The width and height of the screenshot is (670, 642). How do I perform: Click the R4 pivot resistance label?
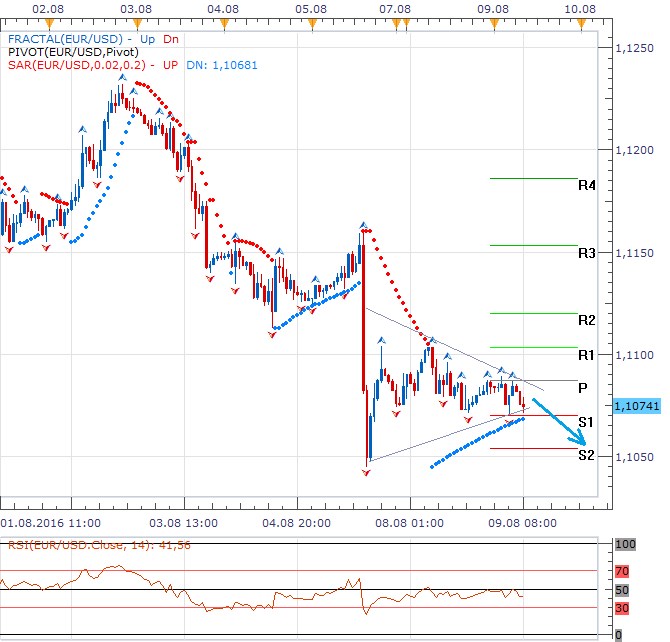586,186
